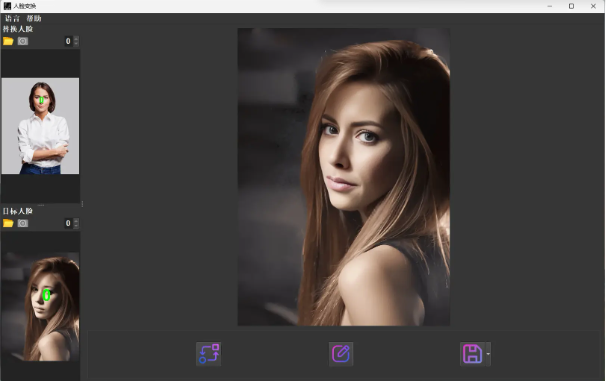Viewport: 606px width, 381px height.
Task: Decrease the 替换人脸 face index with the down arrow
Action: [76, 43]
